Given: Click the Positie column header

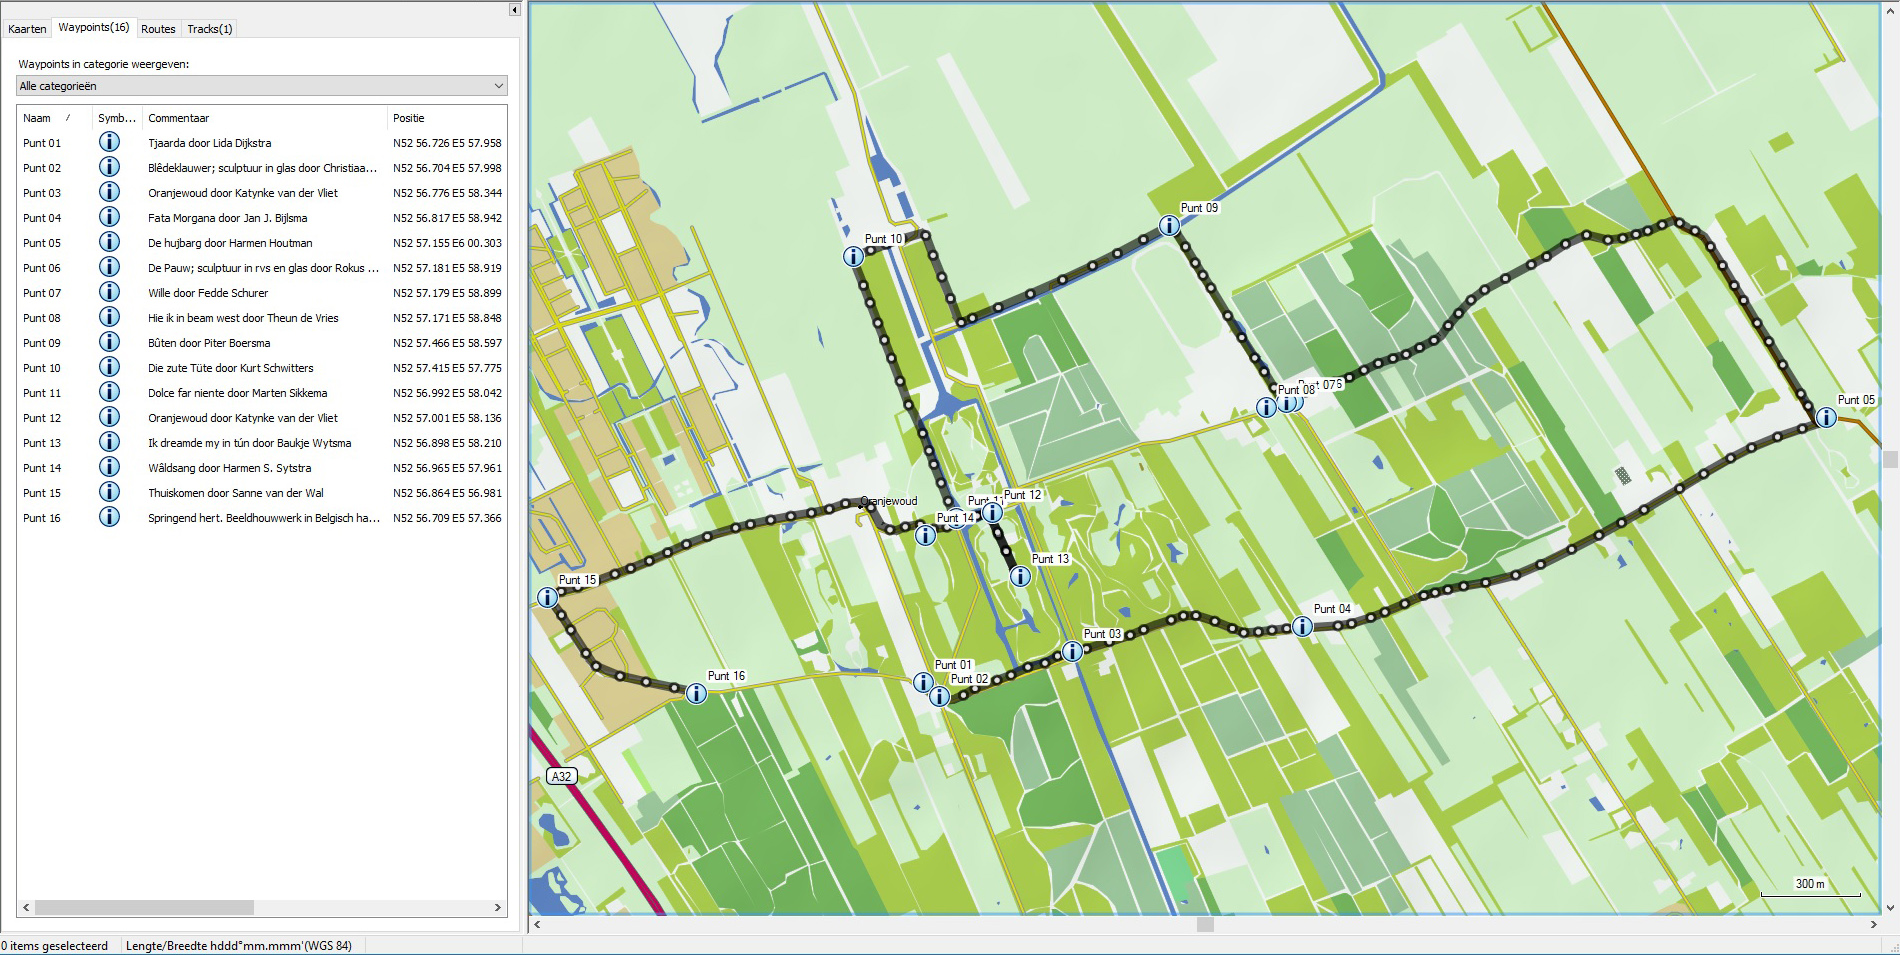Looking at the screenshot, I should 409,118.
